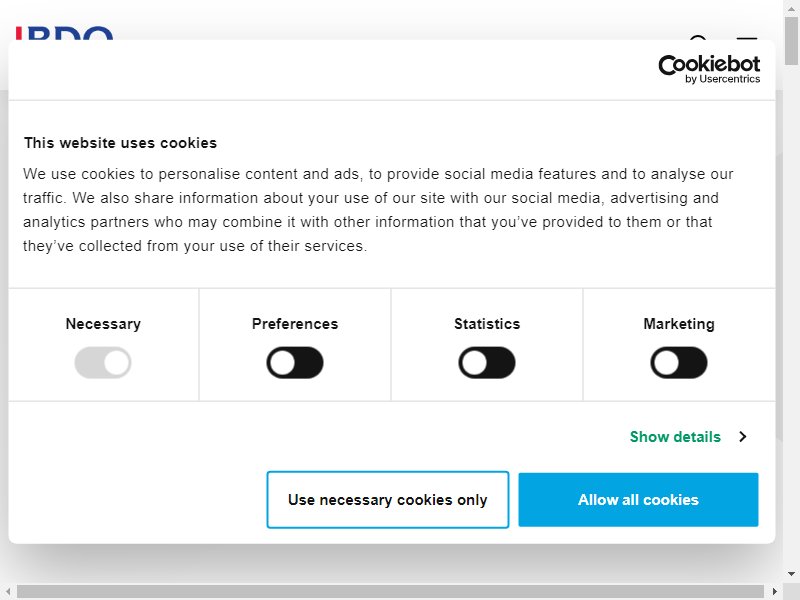The width and height of the screenshot is (800, 600).
Task: Click the BDO logo in the header
Action: 64,33
